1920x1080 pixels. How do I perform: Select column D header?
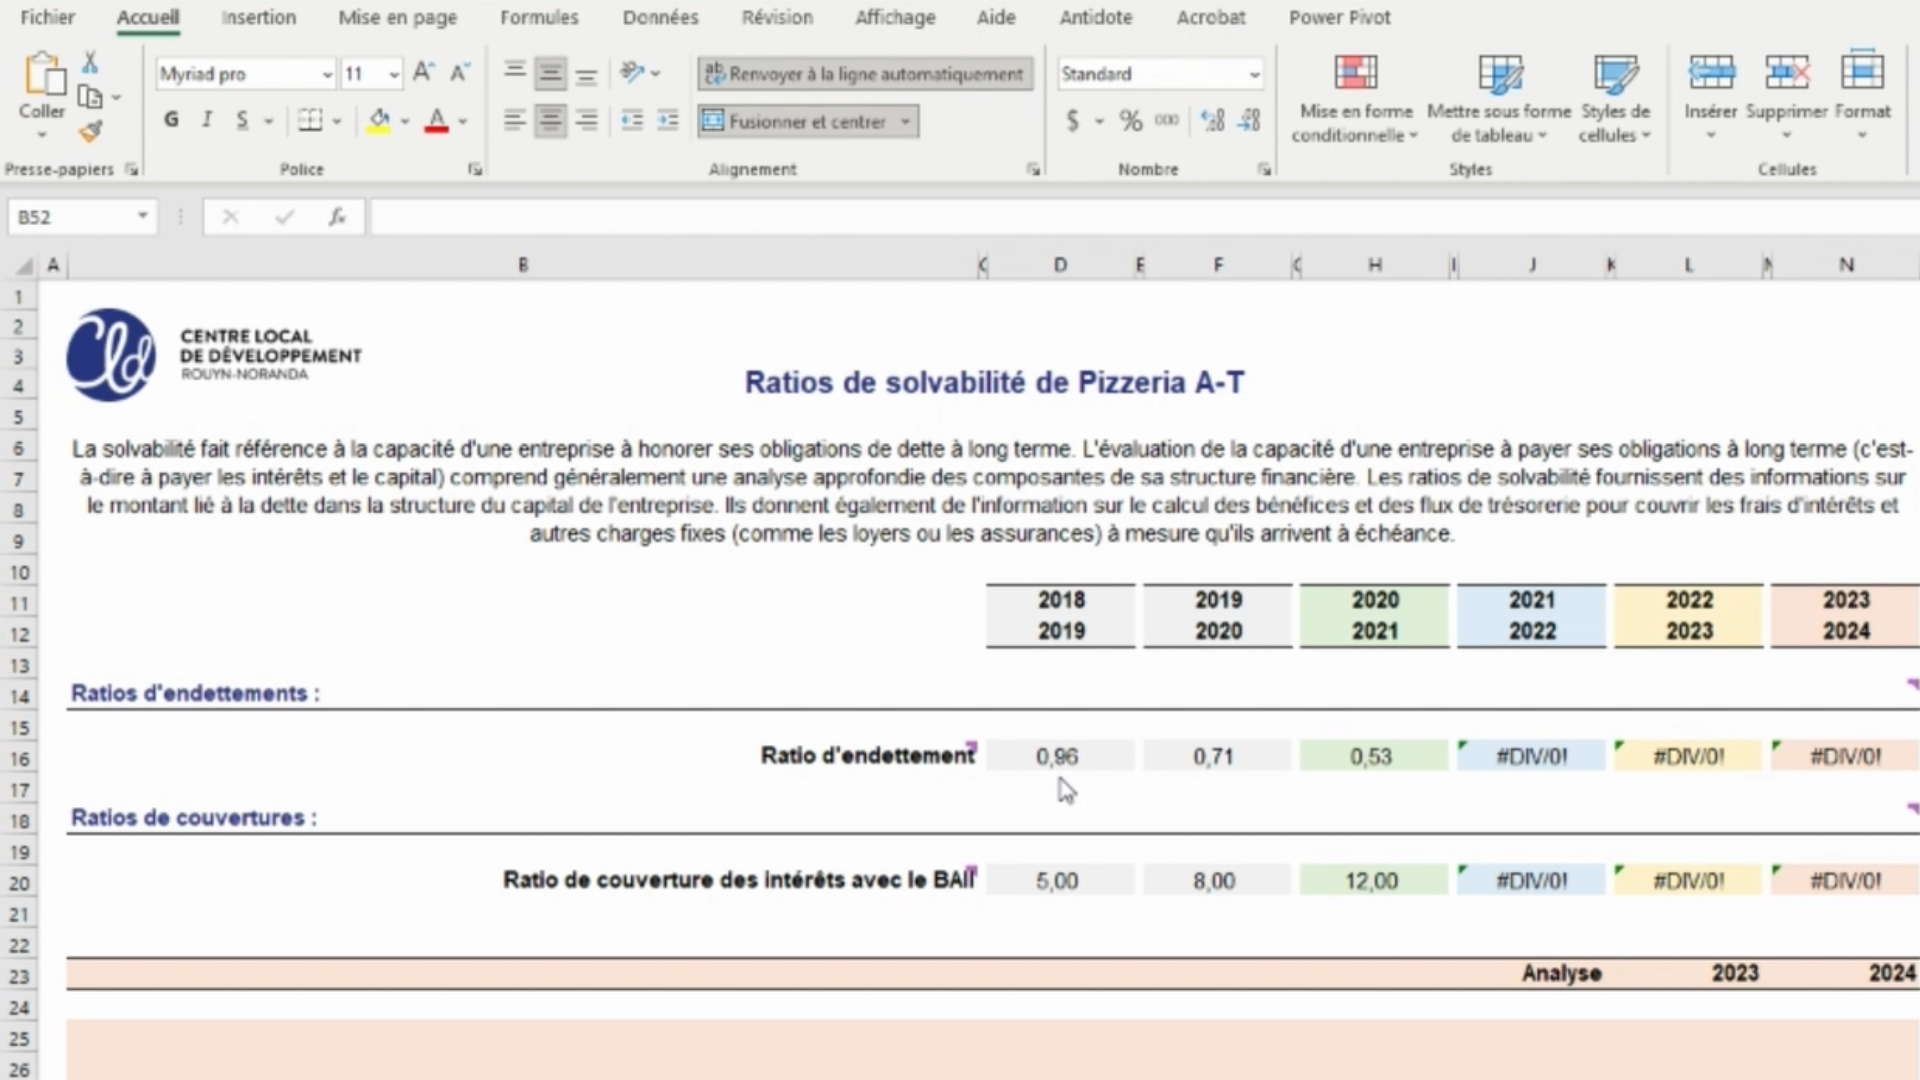click(1060, 265)
